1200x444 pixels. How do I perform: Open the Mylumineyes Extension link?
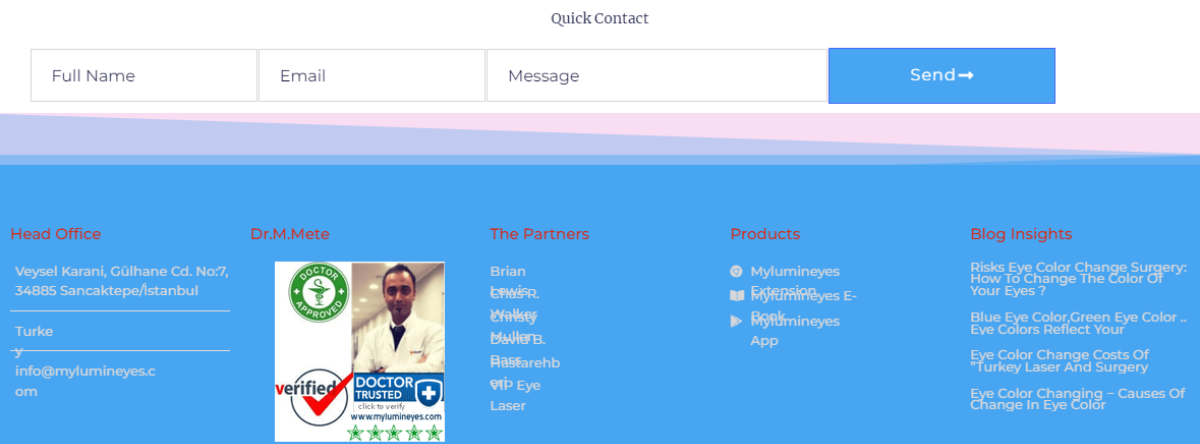[795, 281]
